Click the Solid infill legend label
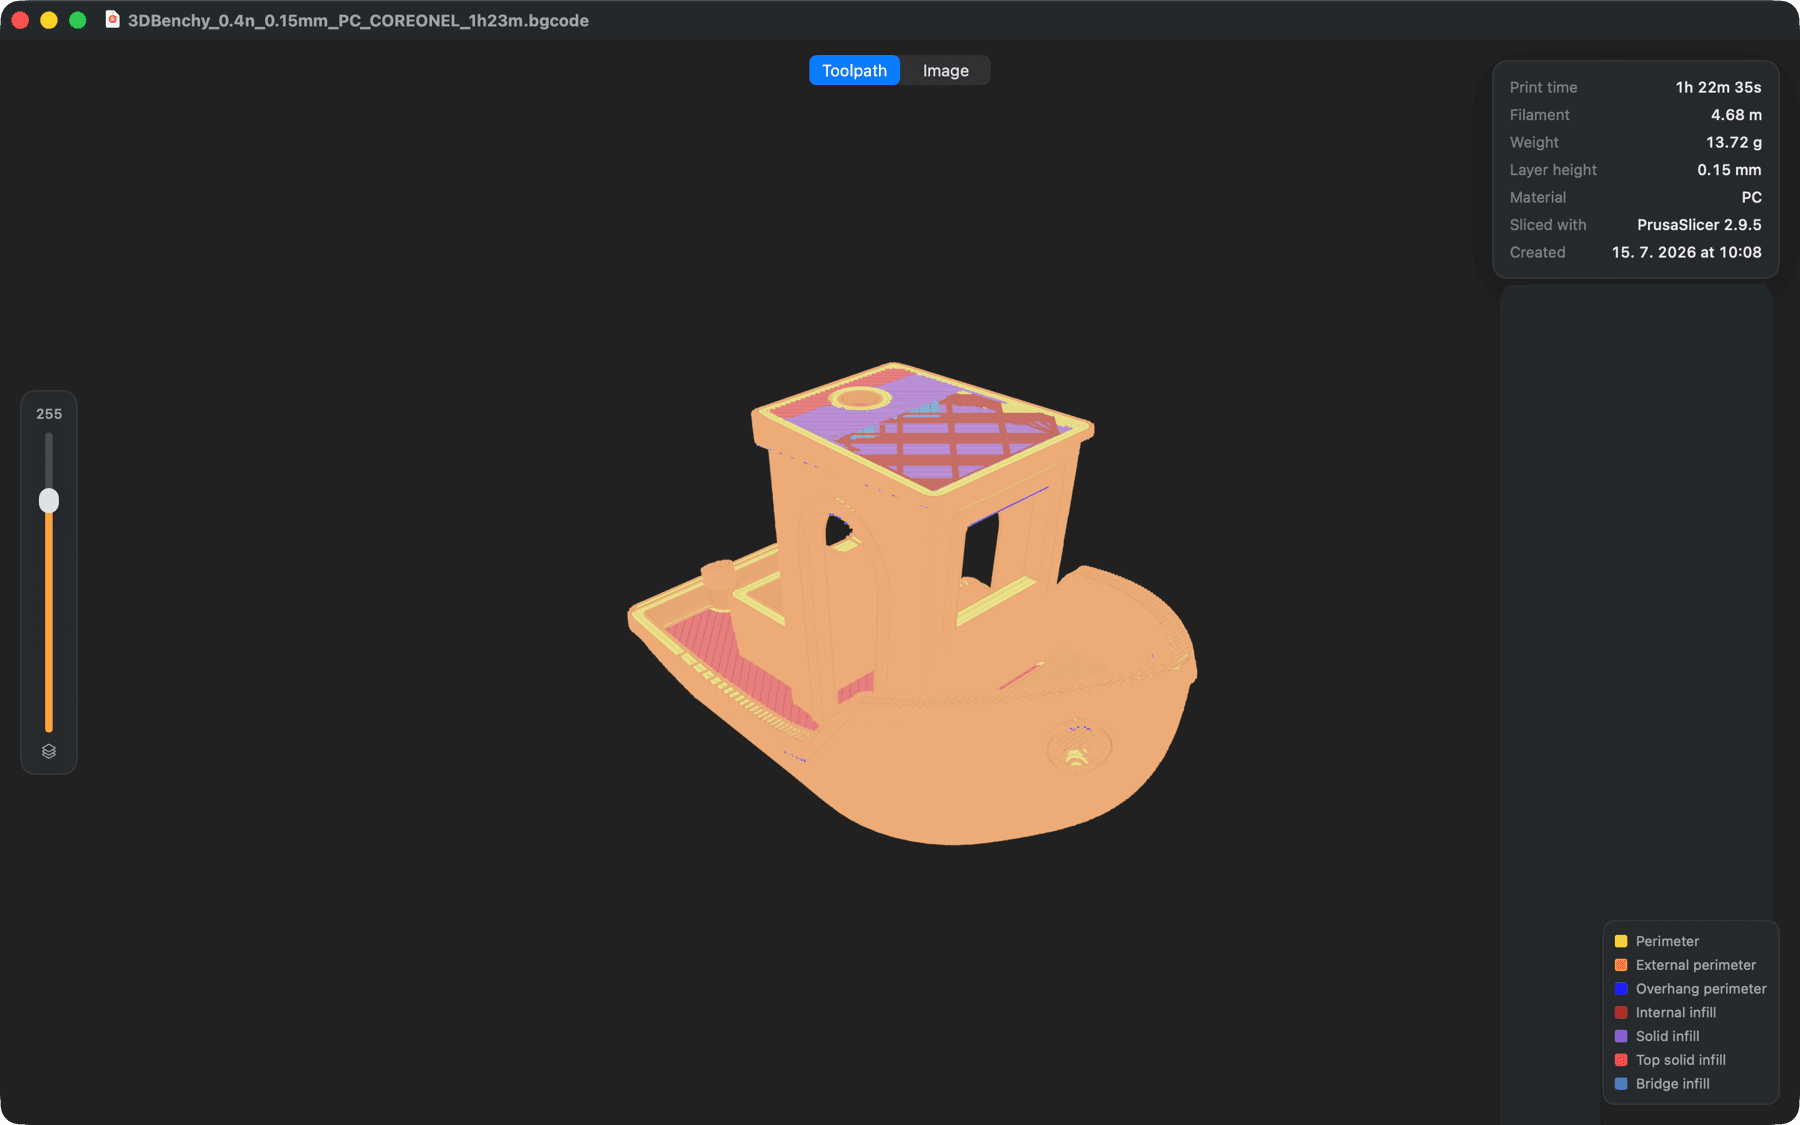 [1667, 1036]
